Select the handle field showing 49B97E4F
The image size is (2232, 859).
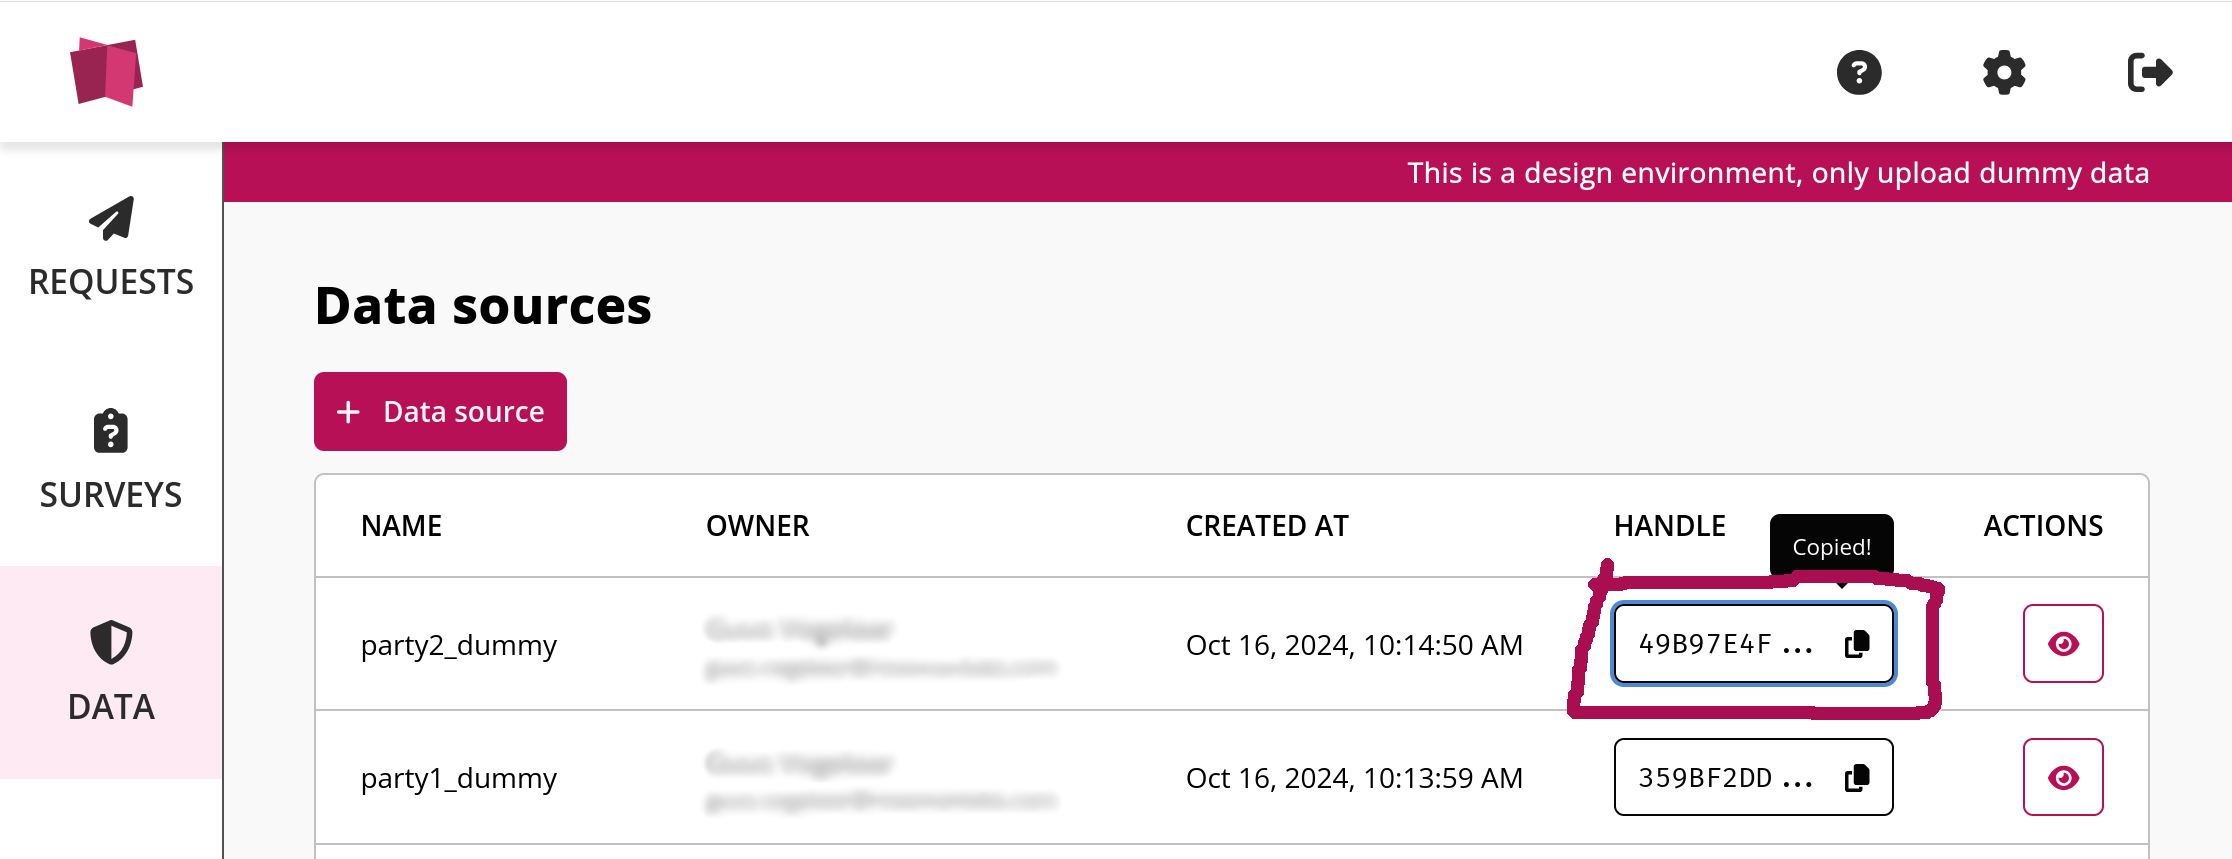pos(1725,644)
